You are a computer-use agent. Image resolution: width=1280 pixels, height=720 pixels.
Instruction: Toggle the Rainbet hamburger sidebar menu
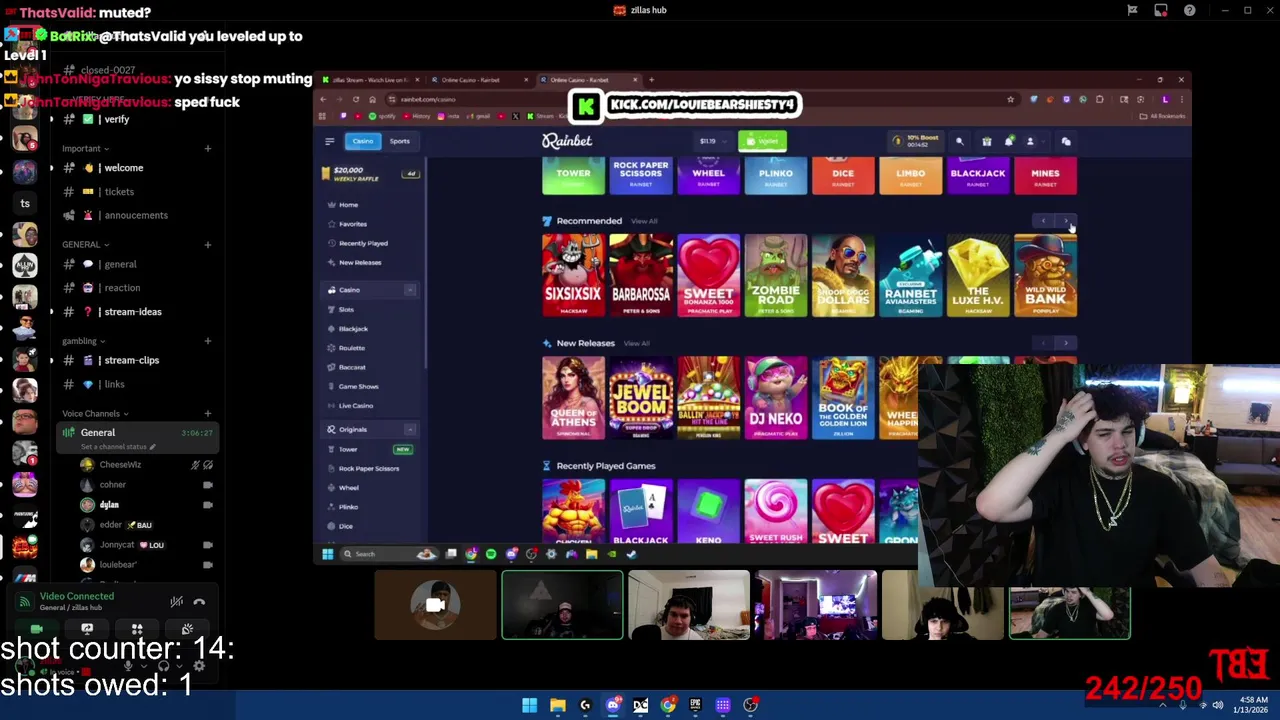tap(329, 141)
